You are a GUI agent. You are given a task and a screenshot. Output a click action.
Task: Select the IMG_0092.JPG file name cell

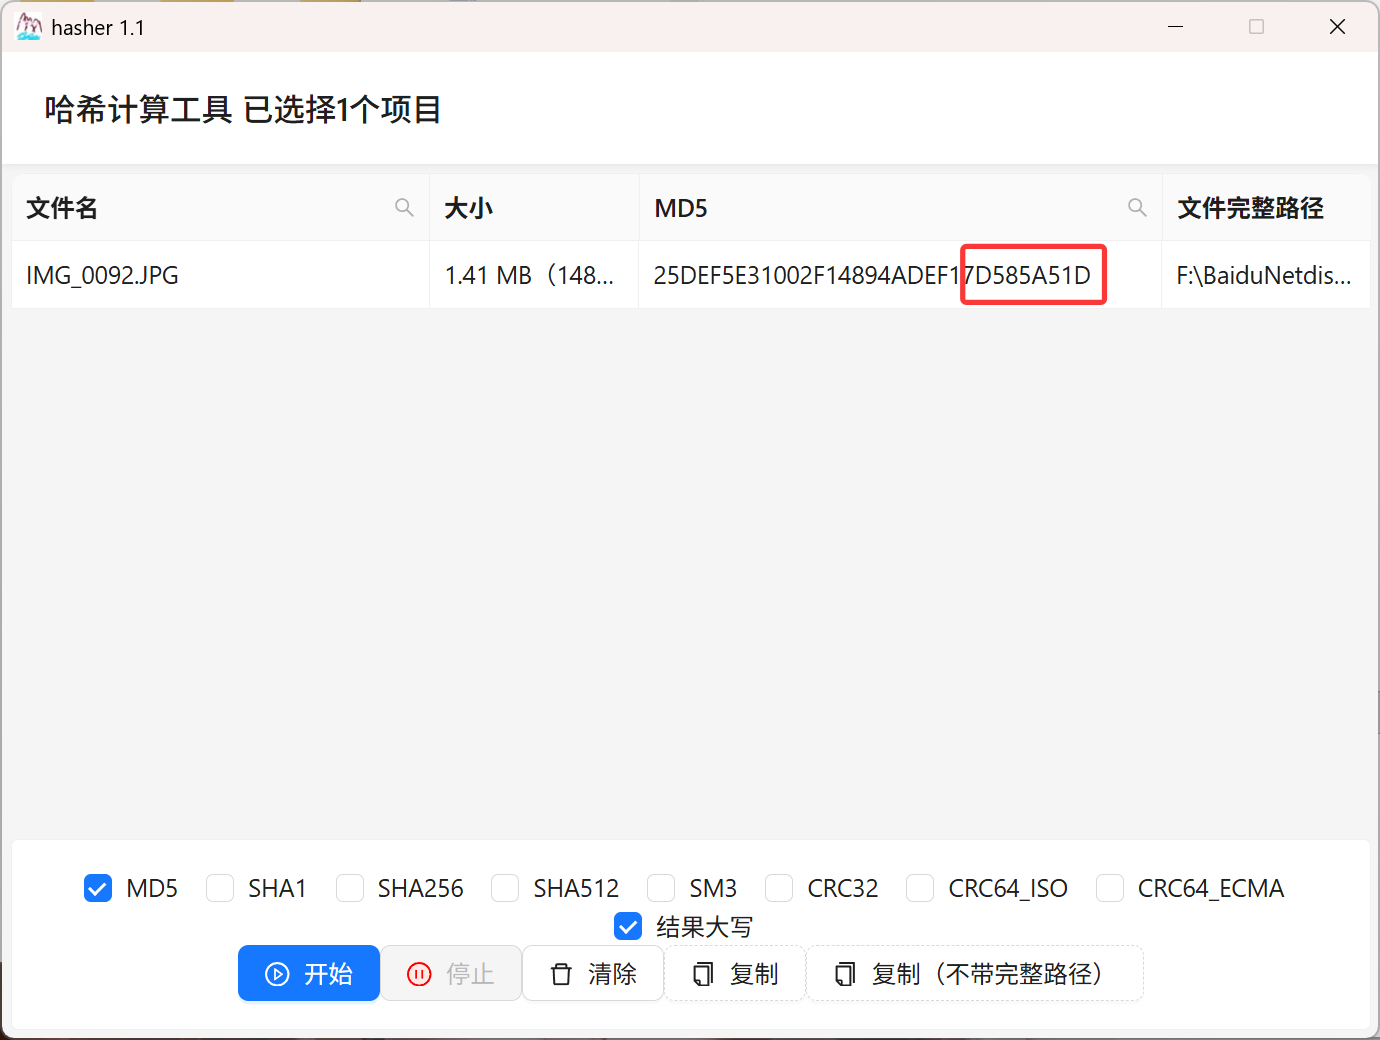[x=221, y=275]
